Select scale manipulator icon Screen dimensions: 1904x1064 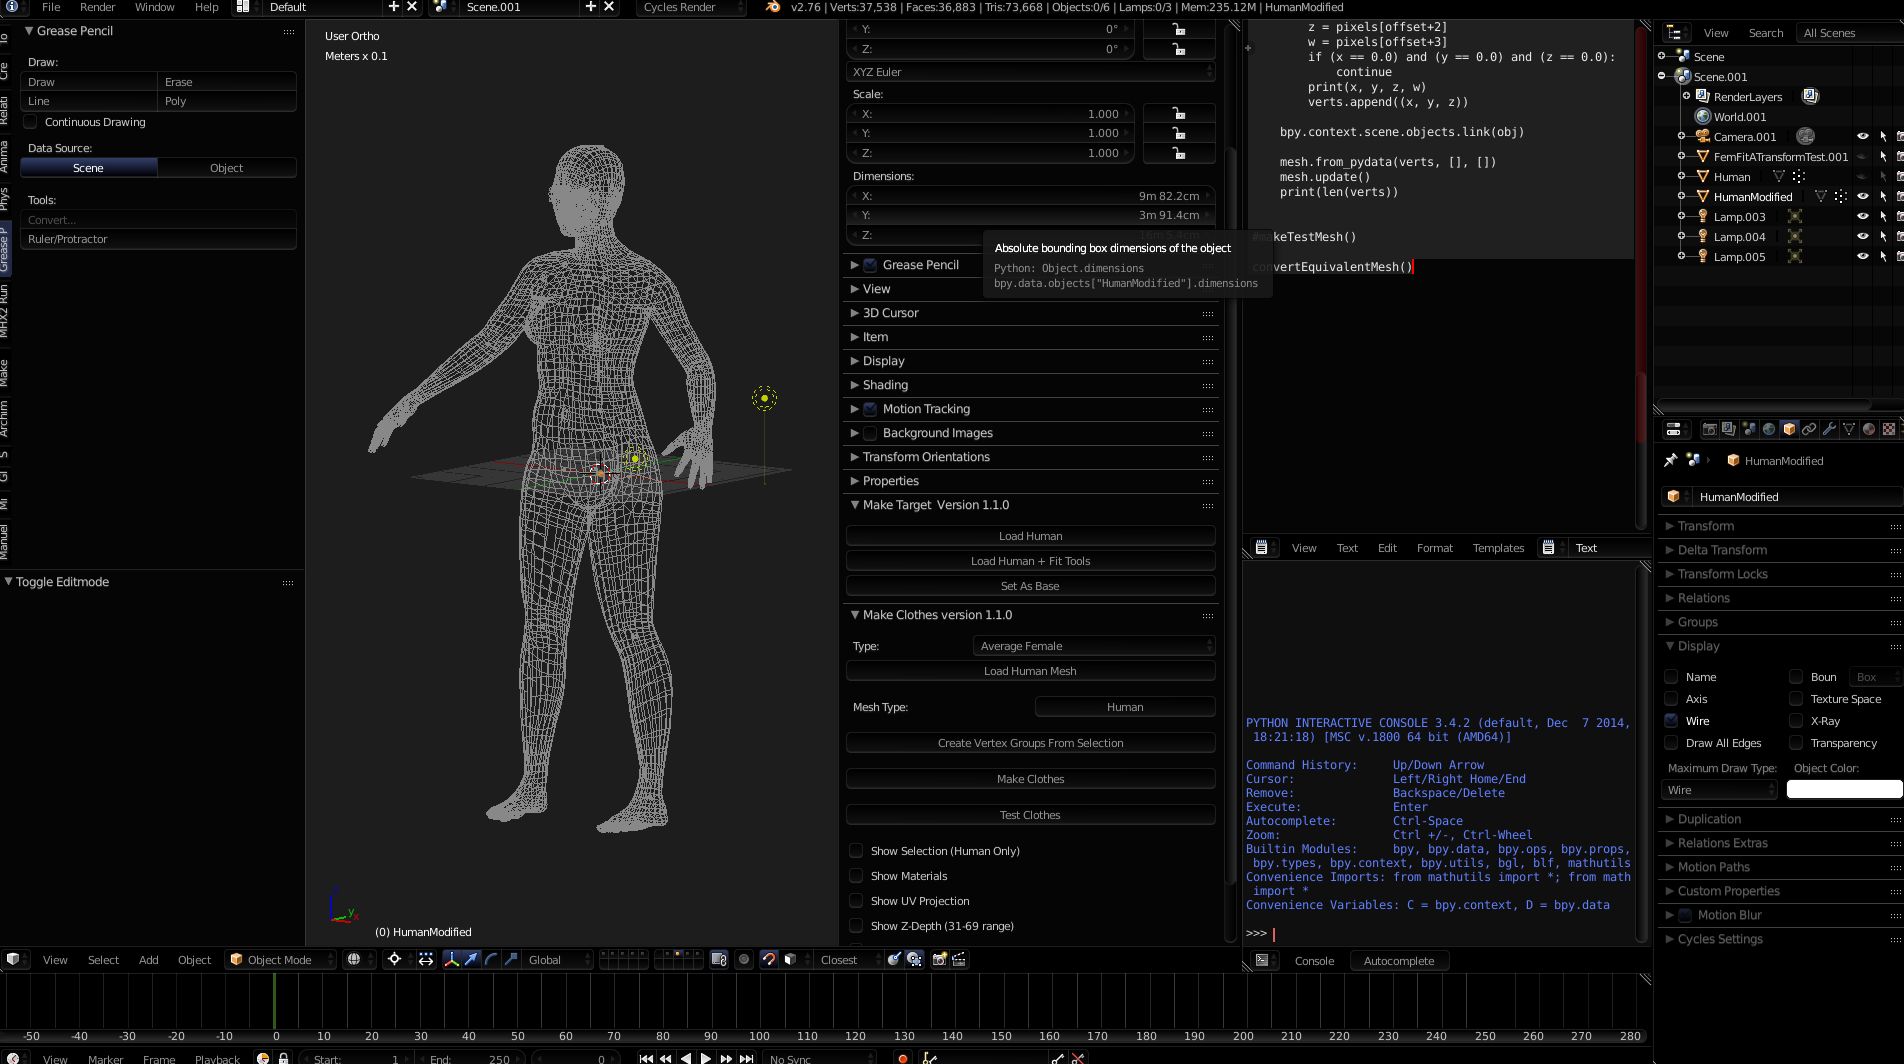(x=511, y=959)
